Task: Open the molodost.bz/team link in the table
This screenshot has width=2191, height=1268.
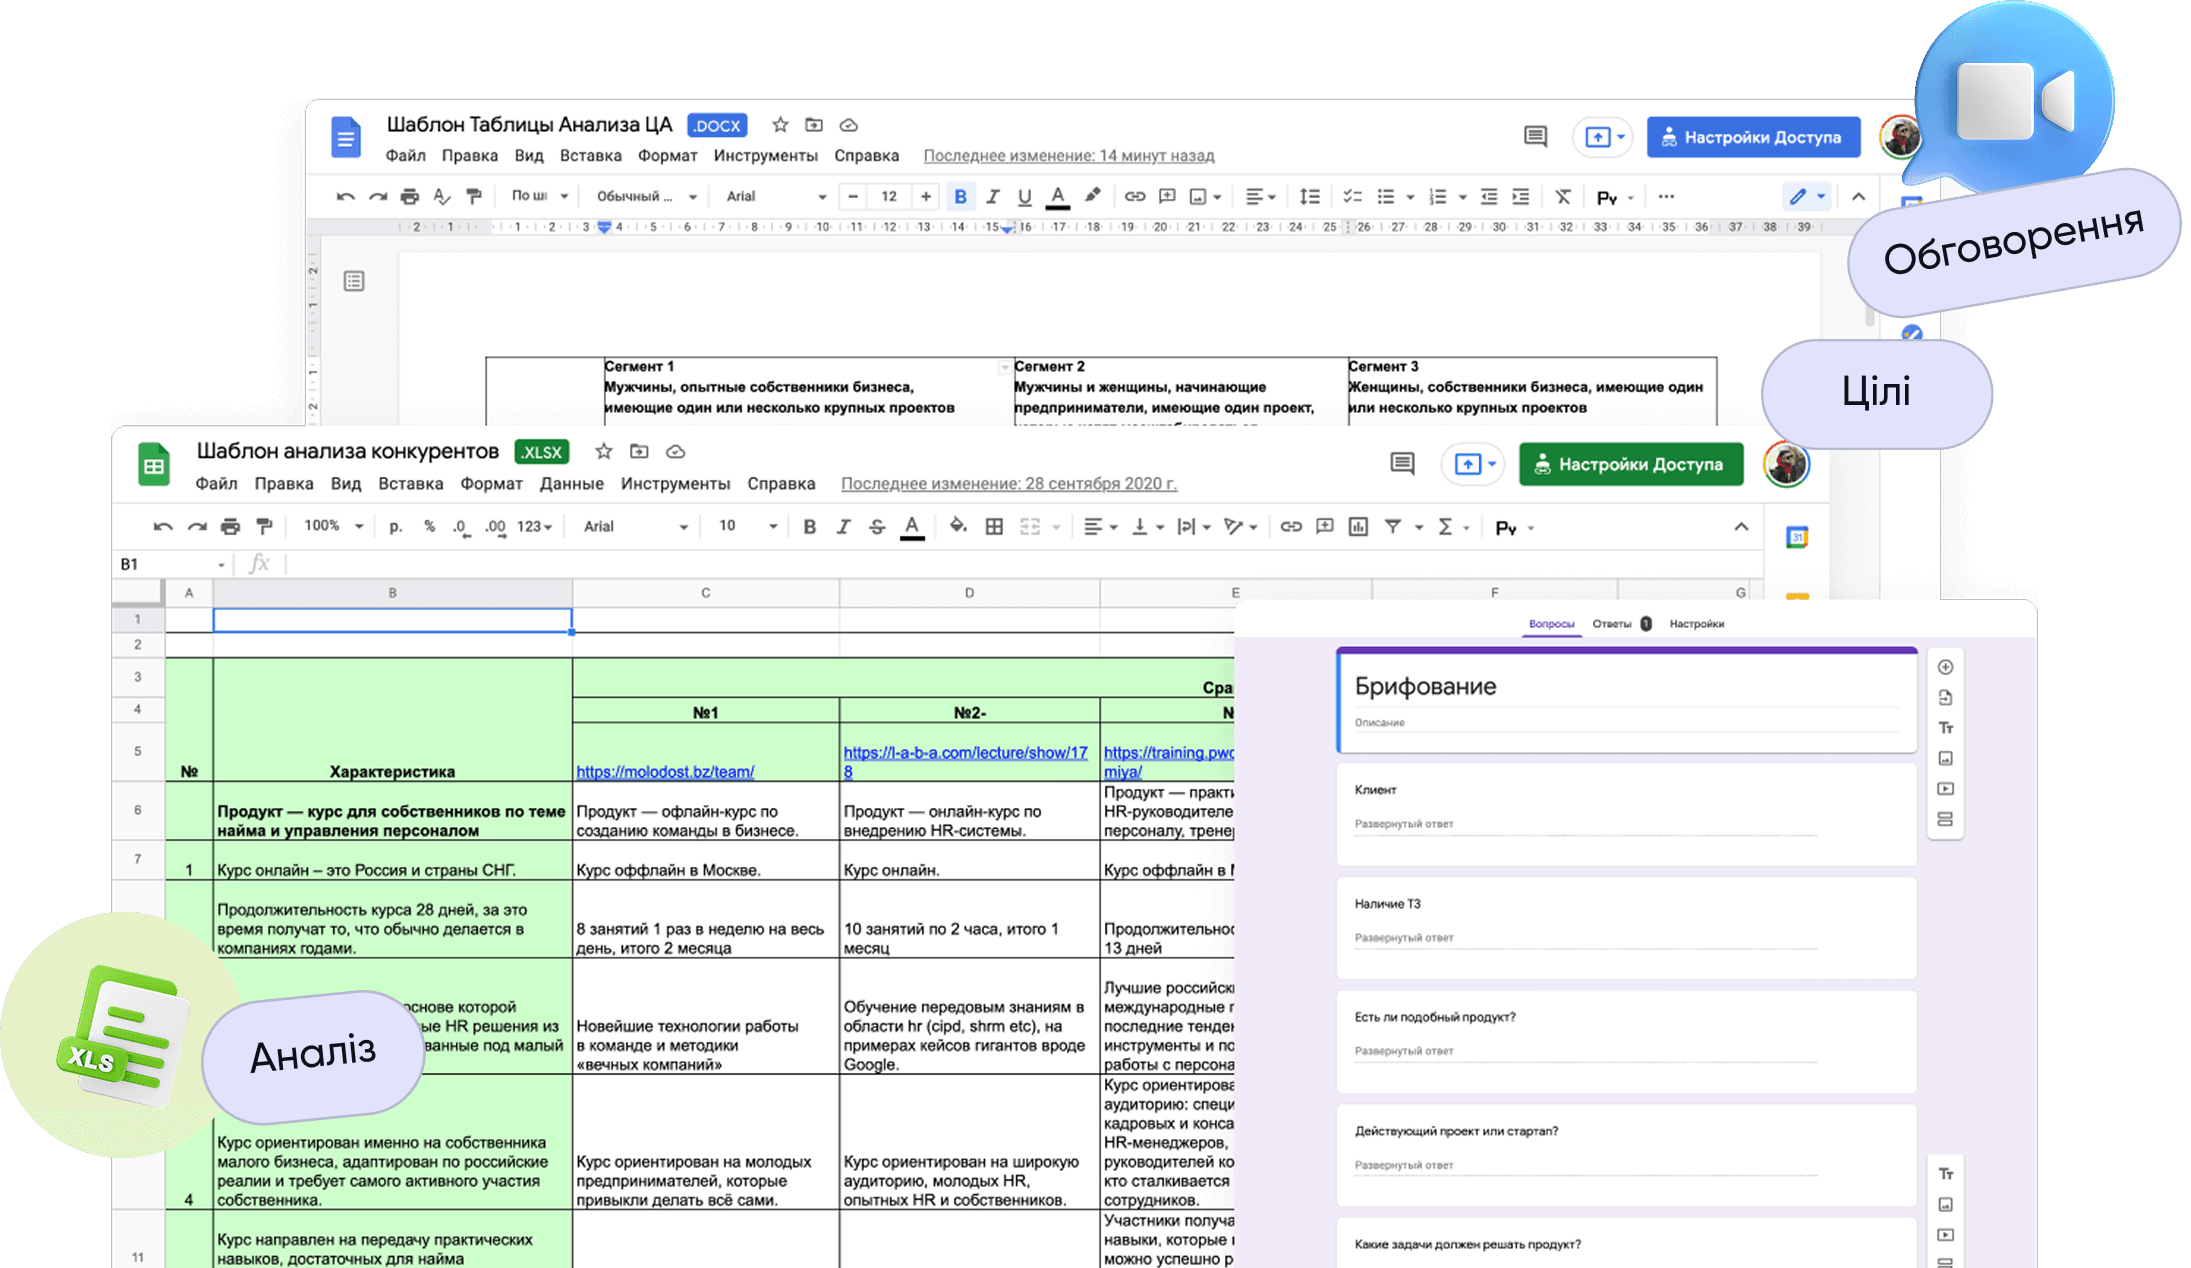Action: tap(665, 772)
